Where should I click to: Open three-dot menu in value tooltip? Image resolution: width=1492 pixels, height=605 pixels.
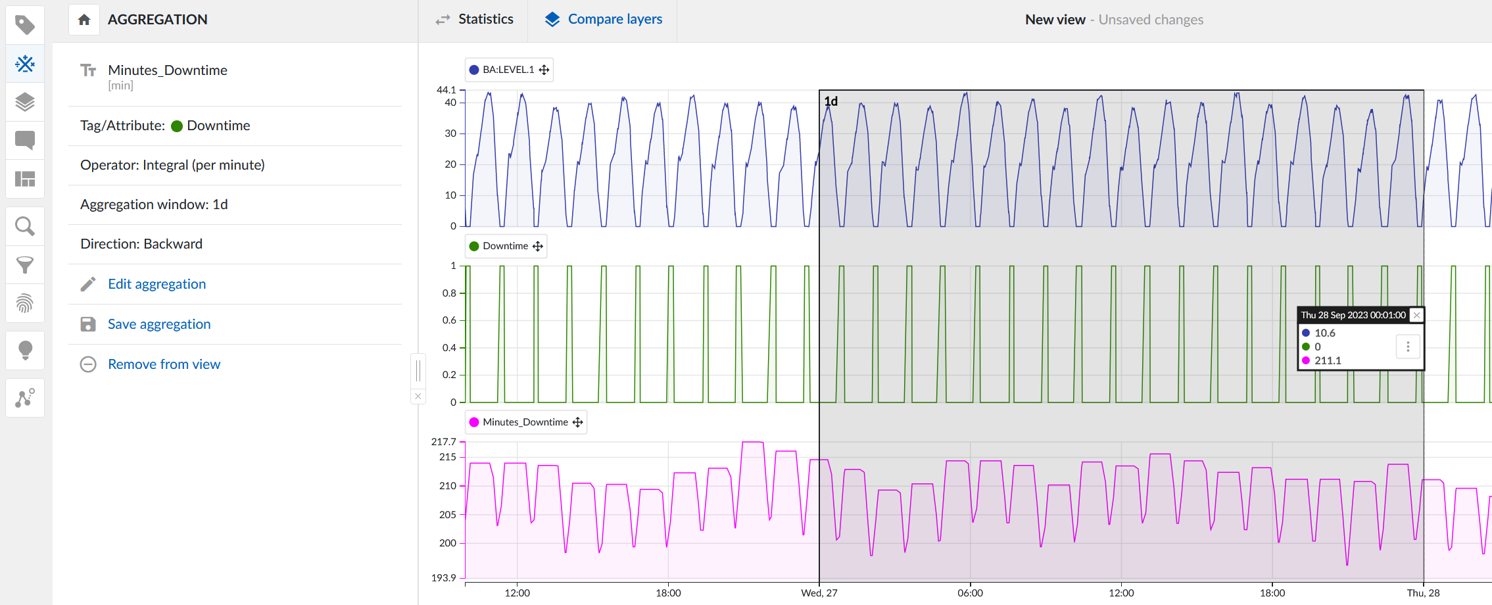click(x=1408, y=347)
